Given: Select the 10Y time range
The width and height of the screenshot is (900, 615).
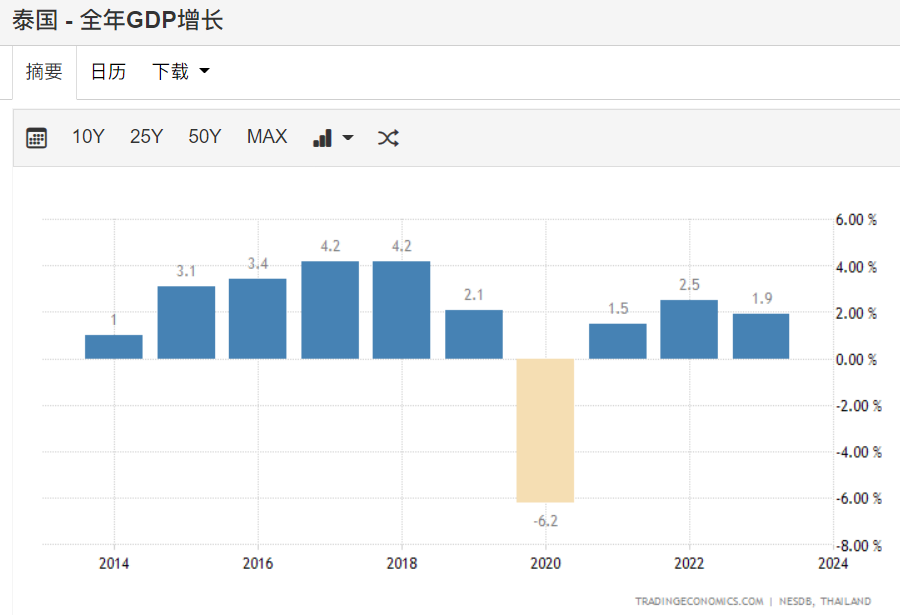Looking at the screenshot, I should 88,137.
